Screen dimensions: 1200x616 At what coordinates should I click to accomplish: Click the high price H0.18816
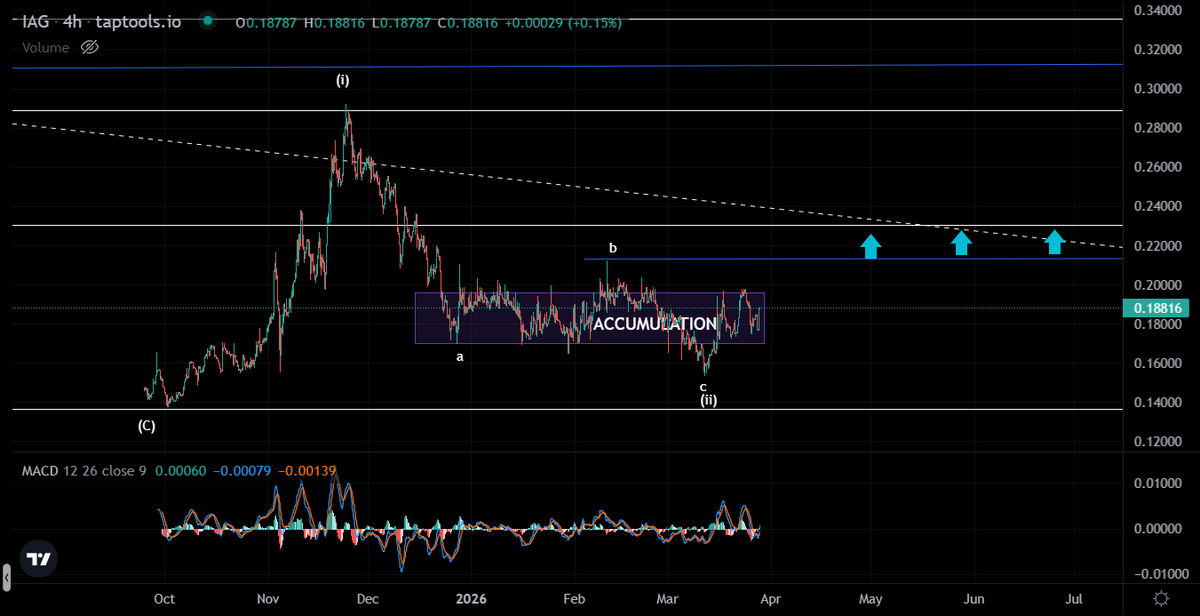(x=336, y=21)
